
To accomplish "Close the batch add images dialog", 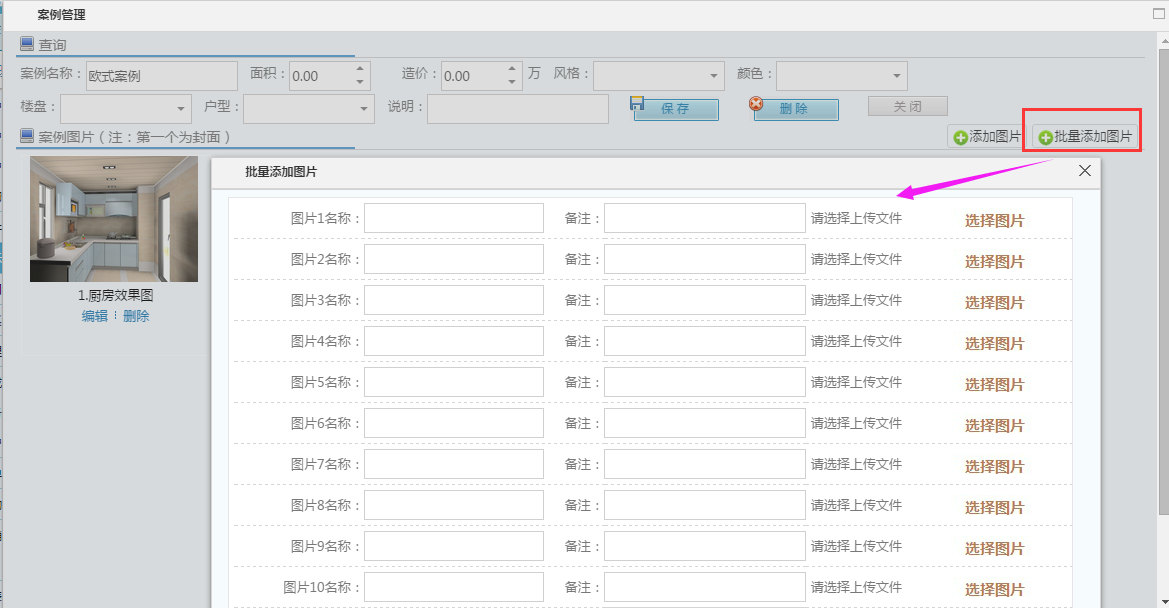I will 1085,171.
